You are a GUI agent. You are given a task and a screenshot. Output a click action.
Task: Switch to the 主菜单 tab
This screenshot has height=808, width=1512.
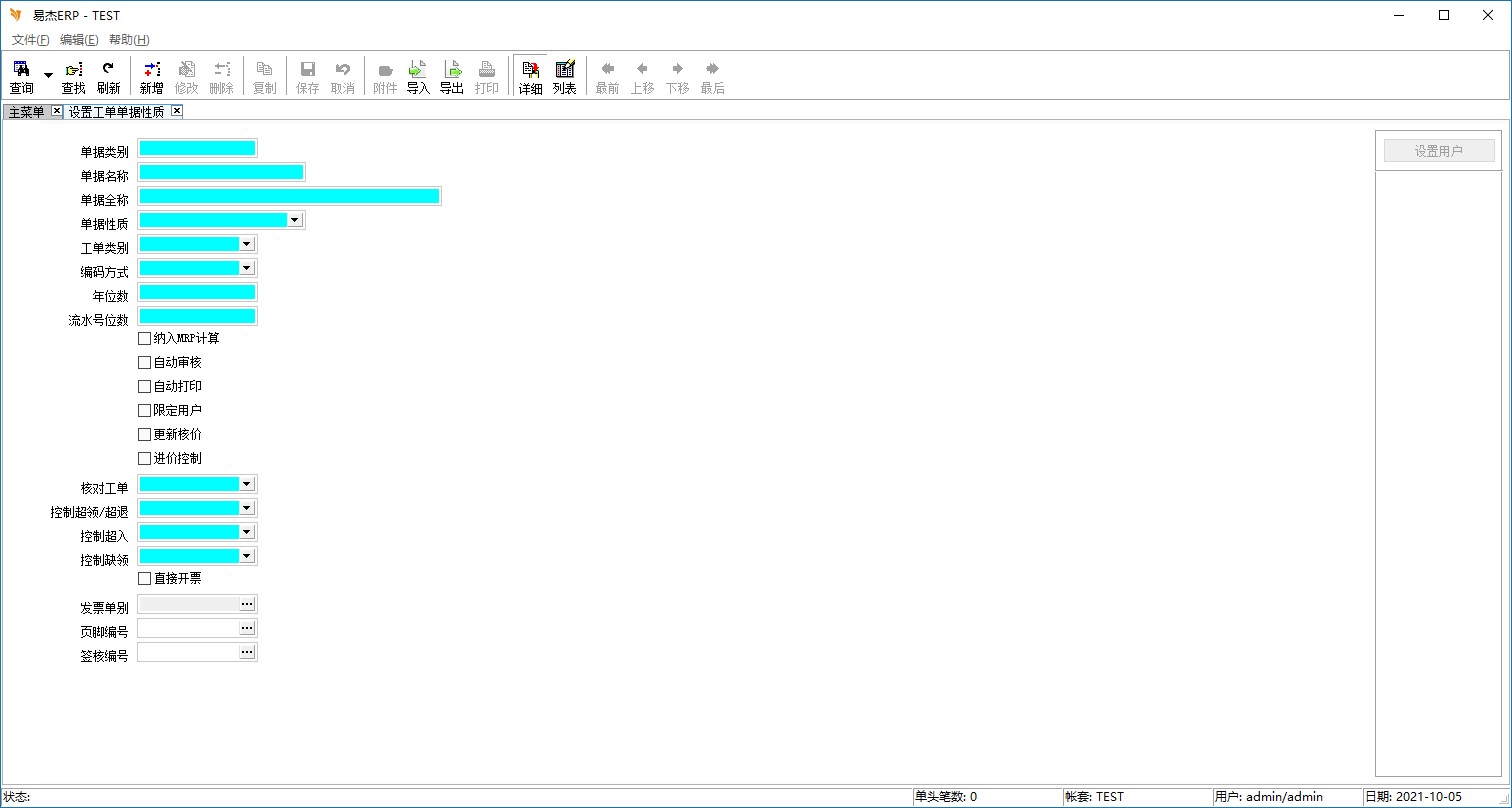[27, 112]
